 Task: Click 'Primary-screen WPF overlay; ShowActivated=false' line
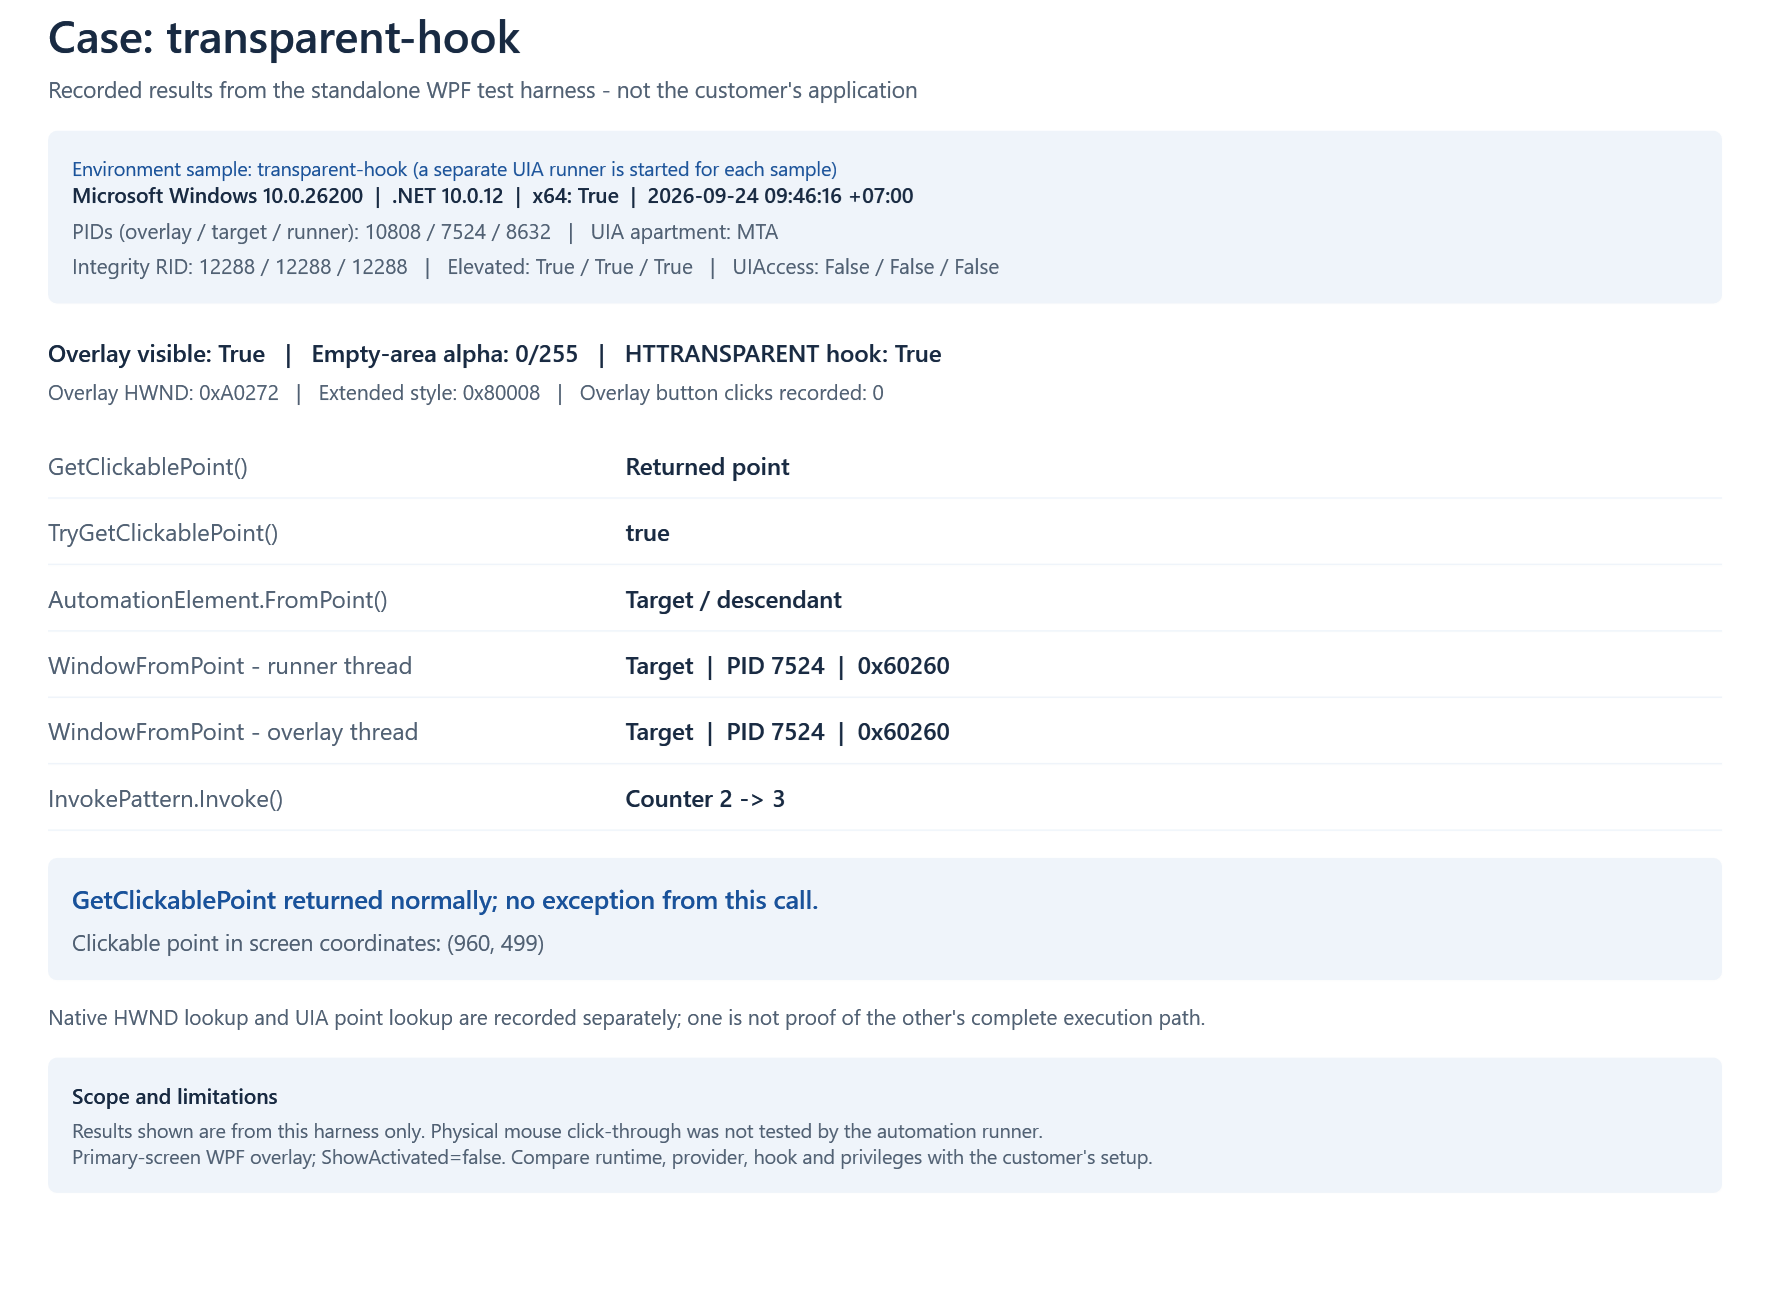[x=612, y=1157]
